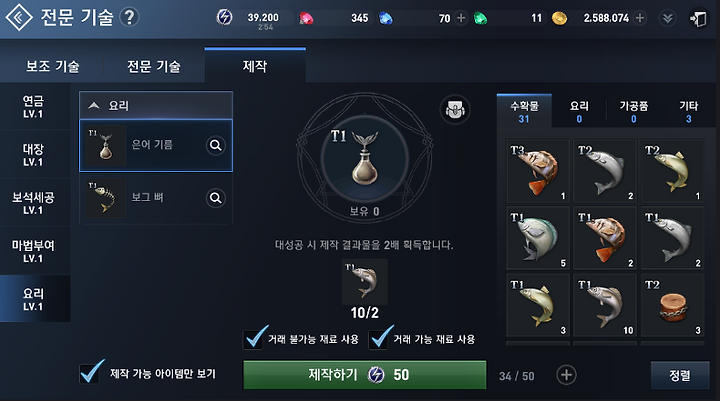720x401 pixels.
Task: Click the plus icon next to gold
Action: 640,18
